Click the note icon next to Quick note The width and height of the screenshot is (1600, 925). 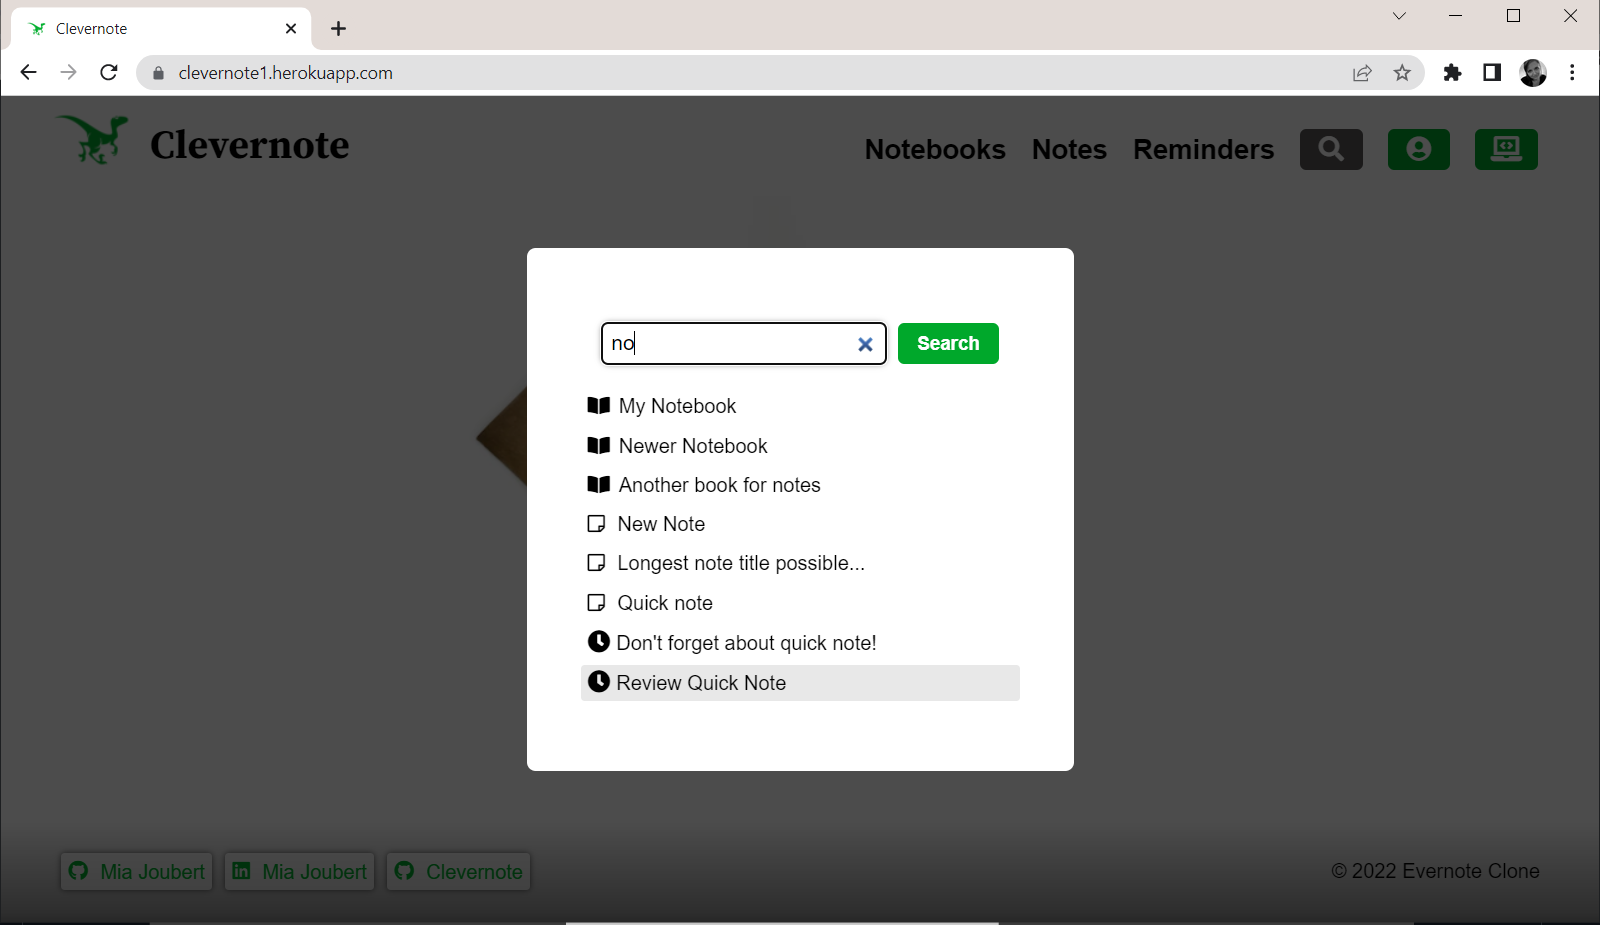(596, 602)
